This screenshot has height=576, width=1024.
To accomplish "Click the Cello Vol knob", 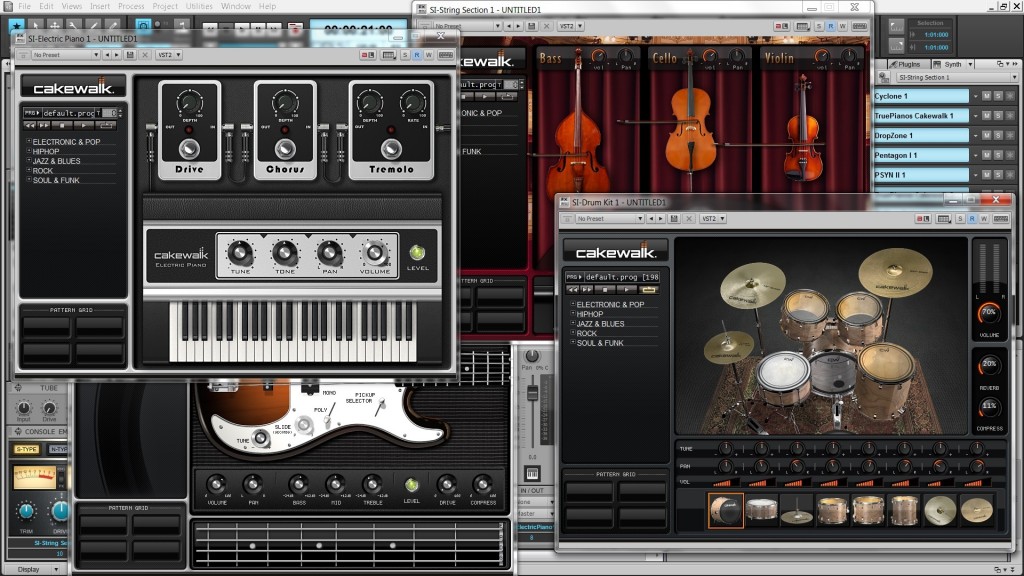I will (x=709, y=57).
